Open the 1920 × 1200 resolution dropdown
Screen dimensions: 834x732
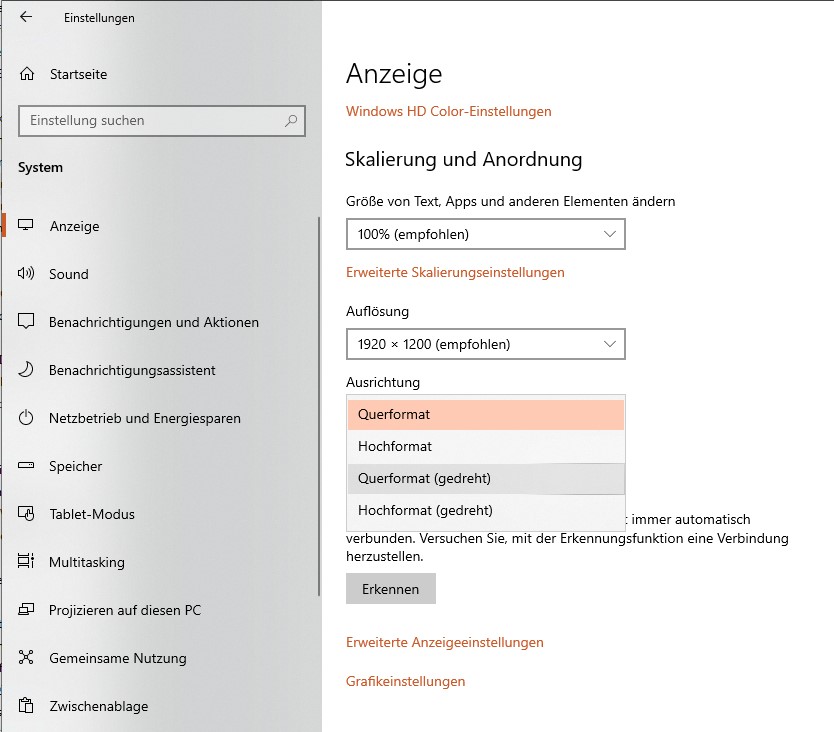[x=486, y=344]
